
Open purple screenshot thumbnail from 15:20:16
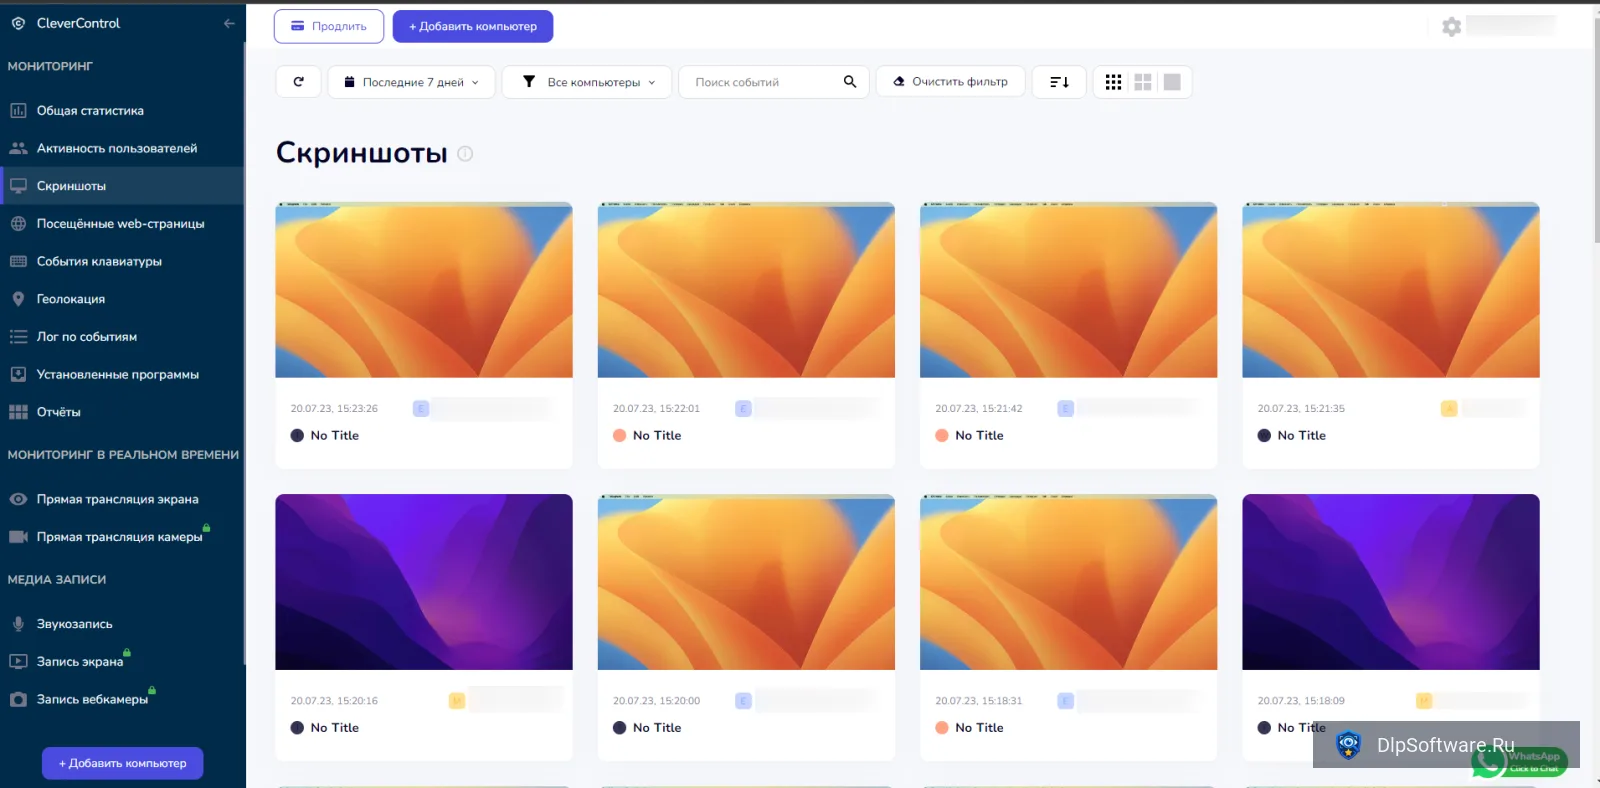(x=424, y=582)
